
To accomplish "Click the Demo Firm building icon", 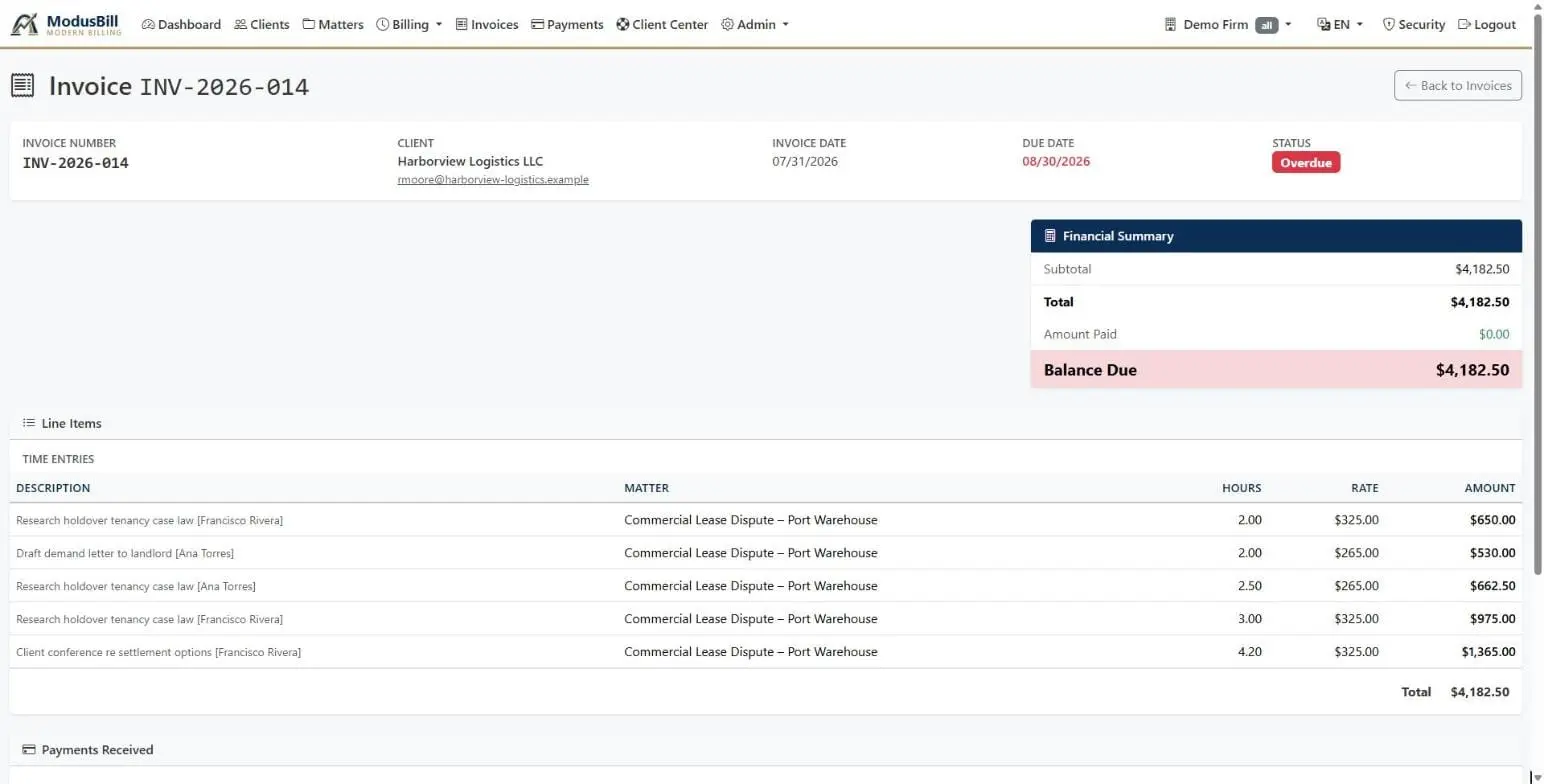I will (x=1170, y=24).
